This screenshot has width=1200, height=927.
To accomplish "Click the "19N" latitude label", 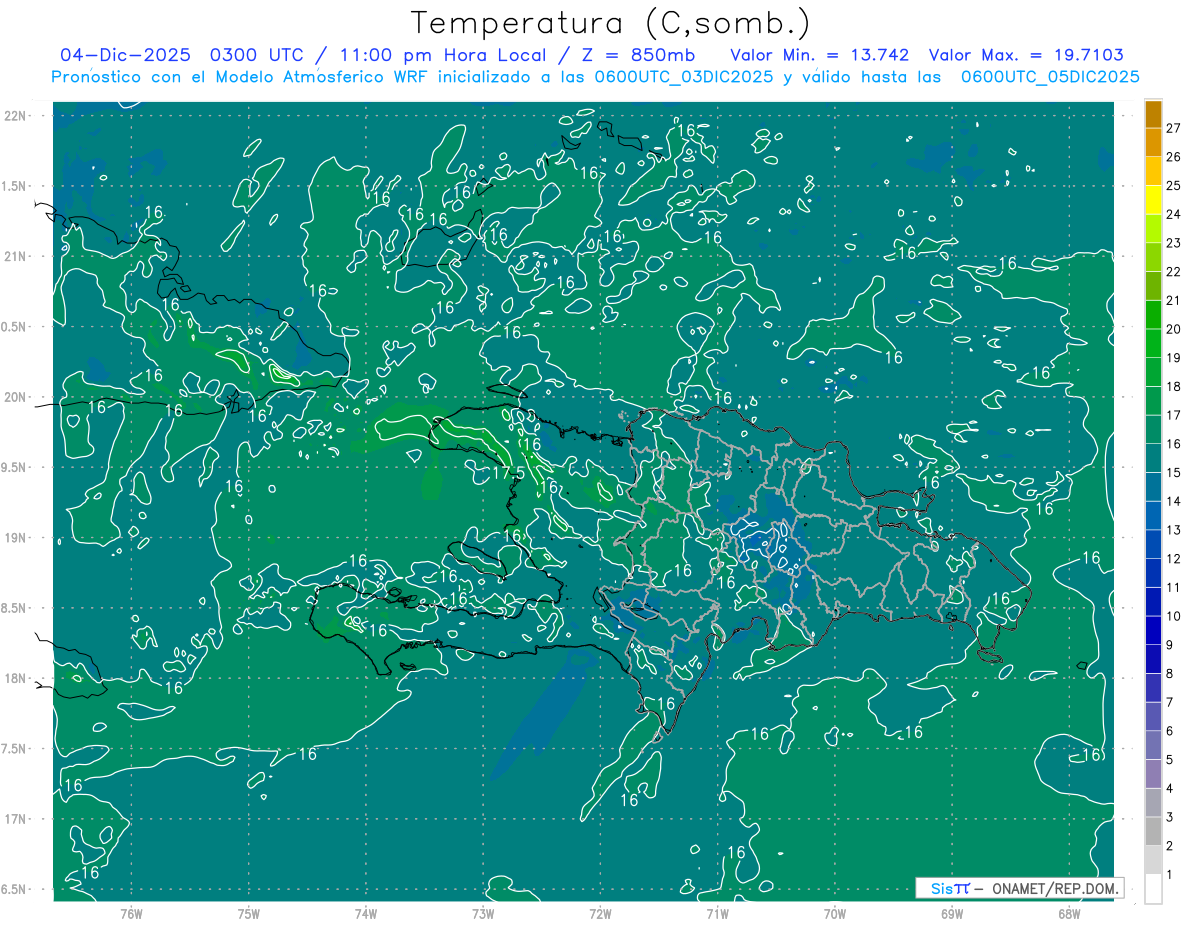I will coord(15,538).
